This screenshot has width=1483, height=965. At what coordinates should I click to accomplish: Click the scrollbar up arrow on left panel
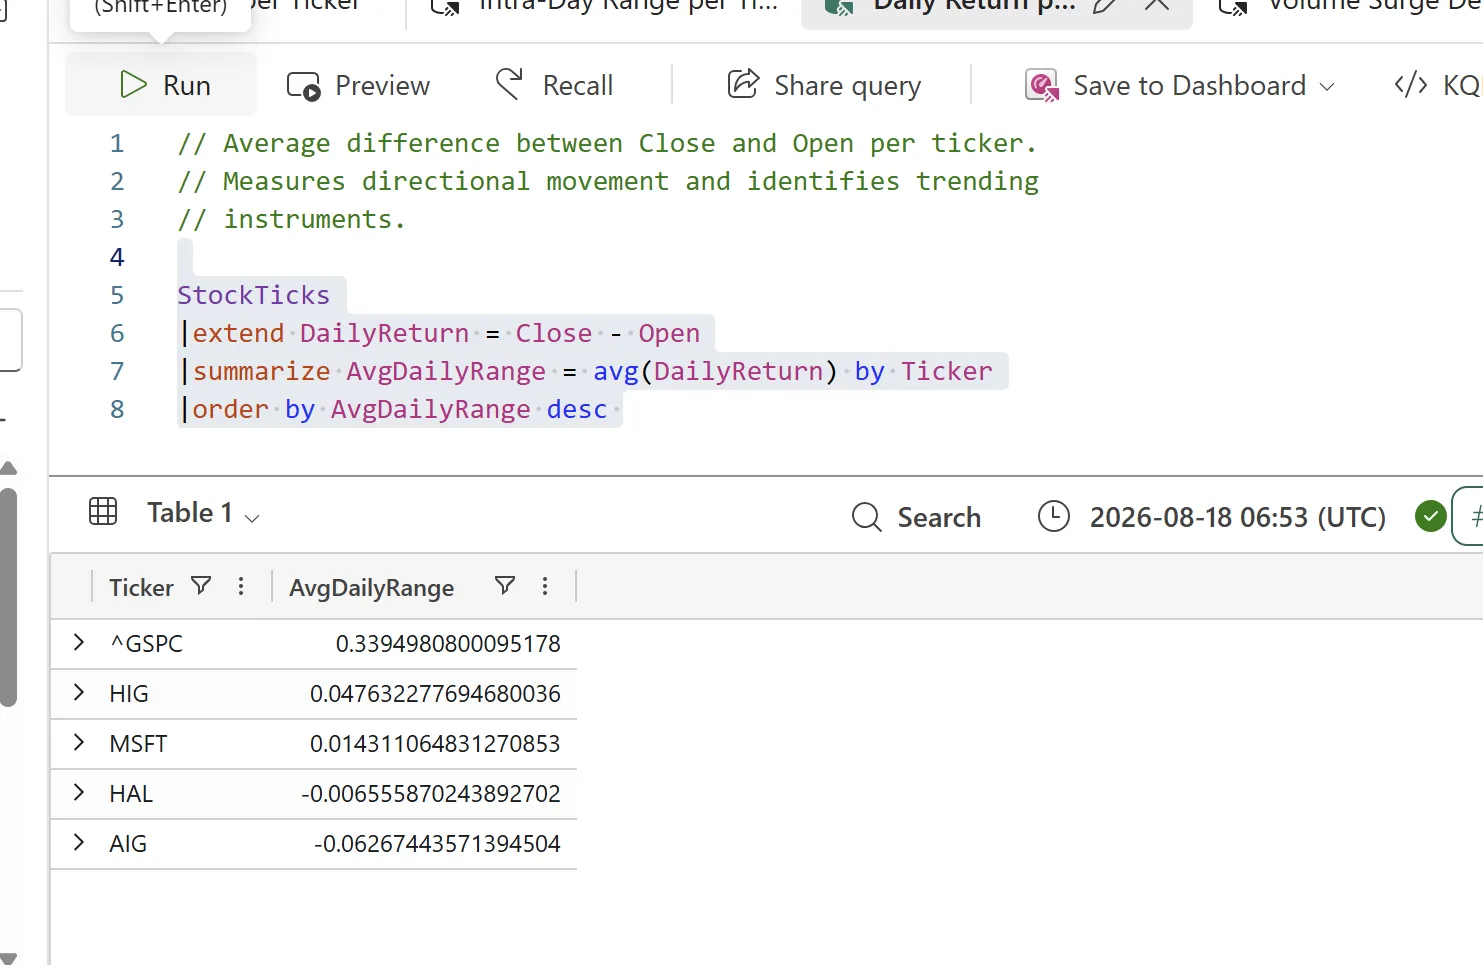click(8, 468)
